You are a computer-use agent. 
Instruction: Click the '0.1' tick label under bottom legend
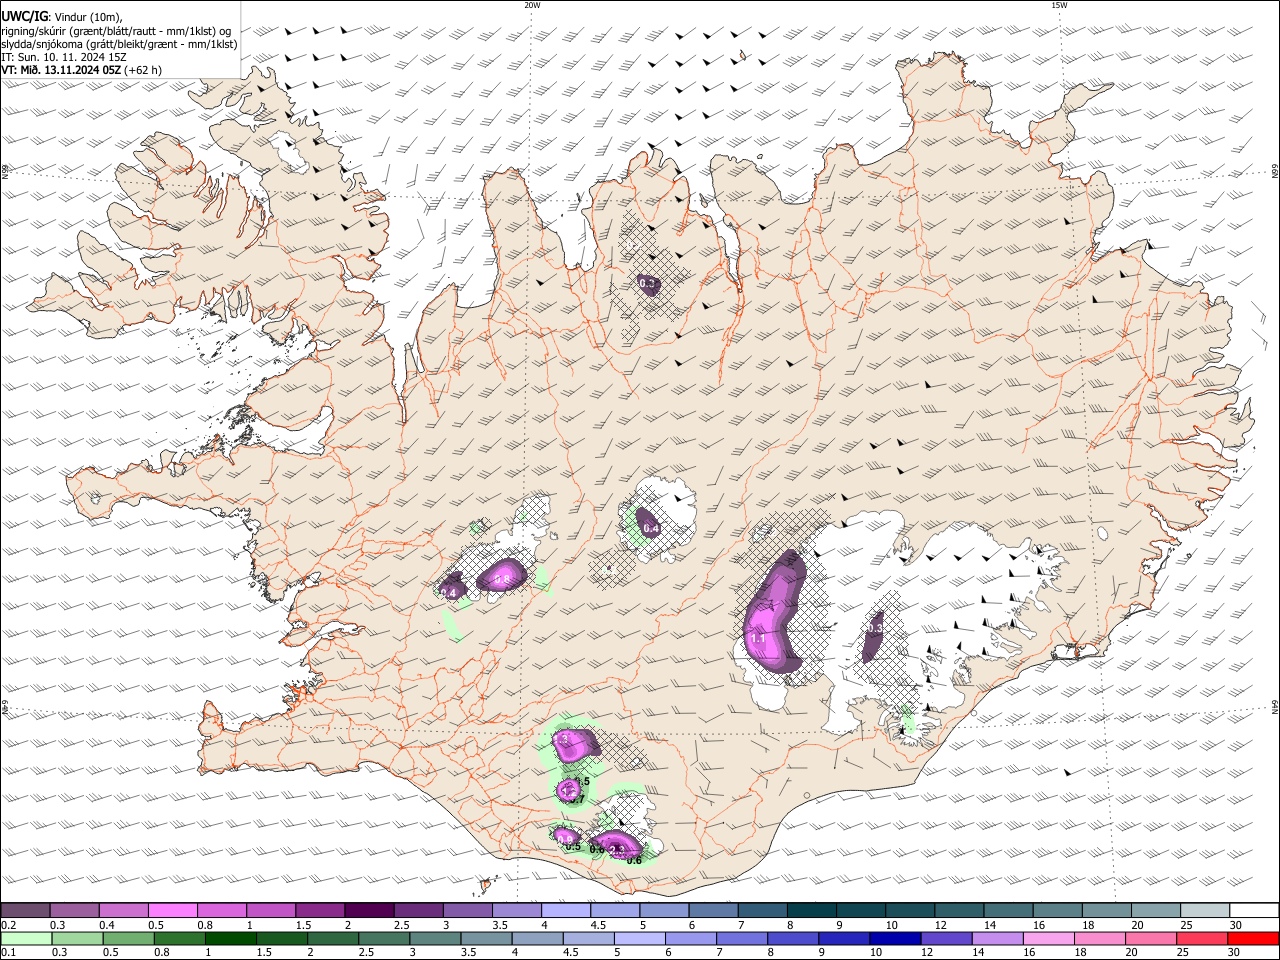click(x=8, y=953)
